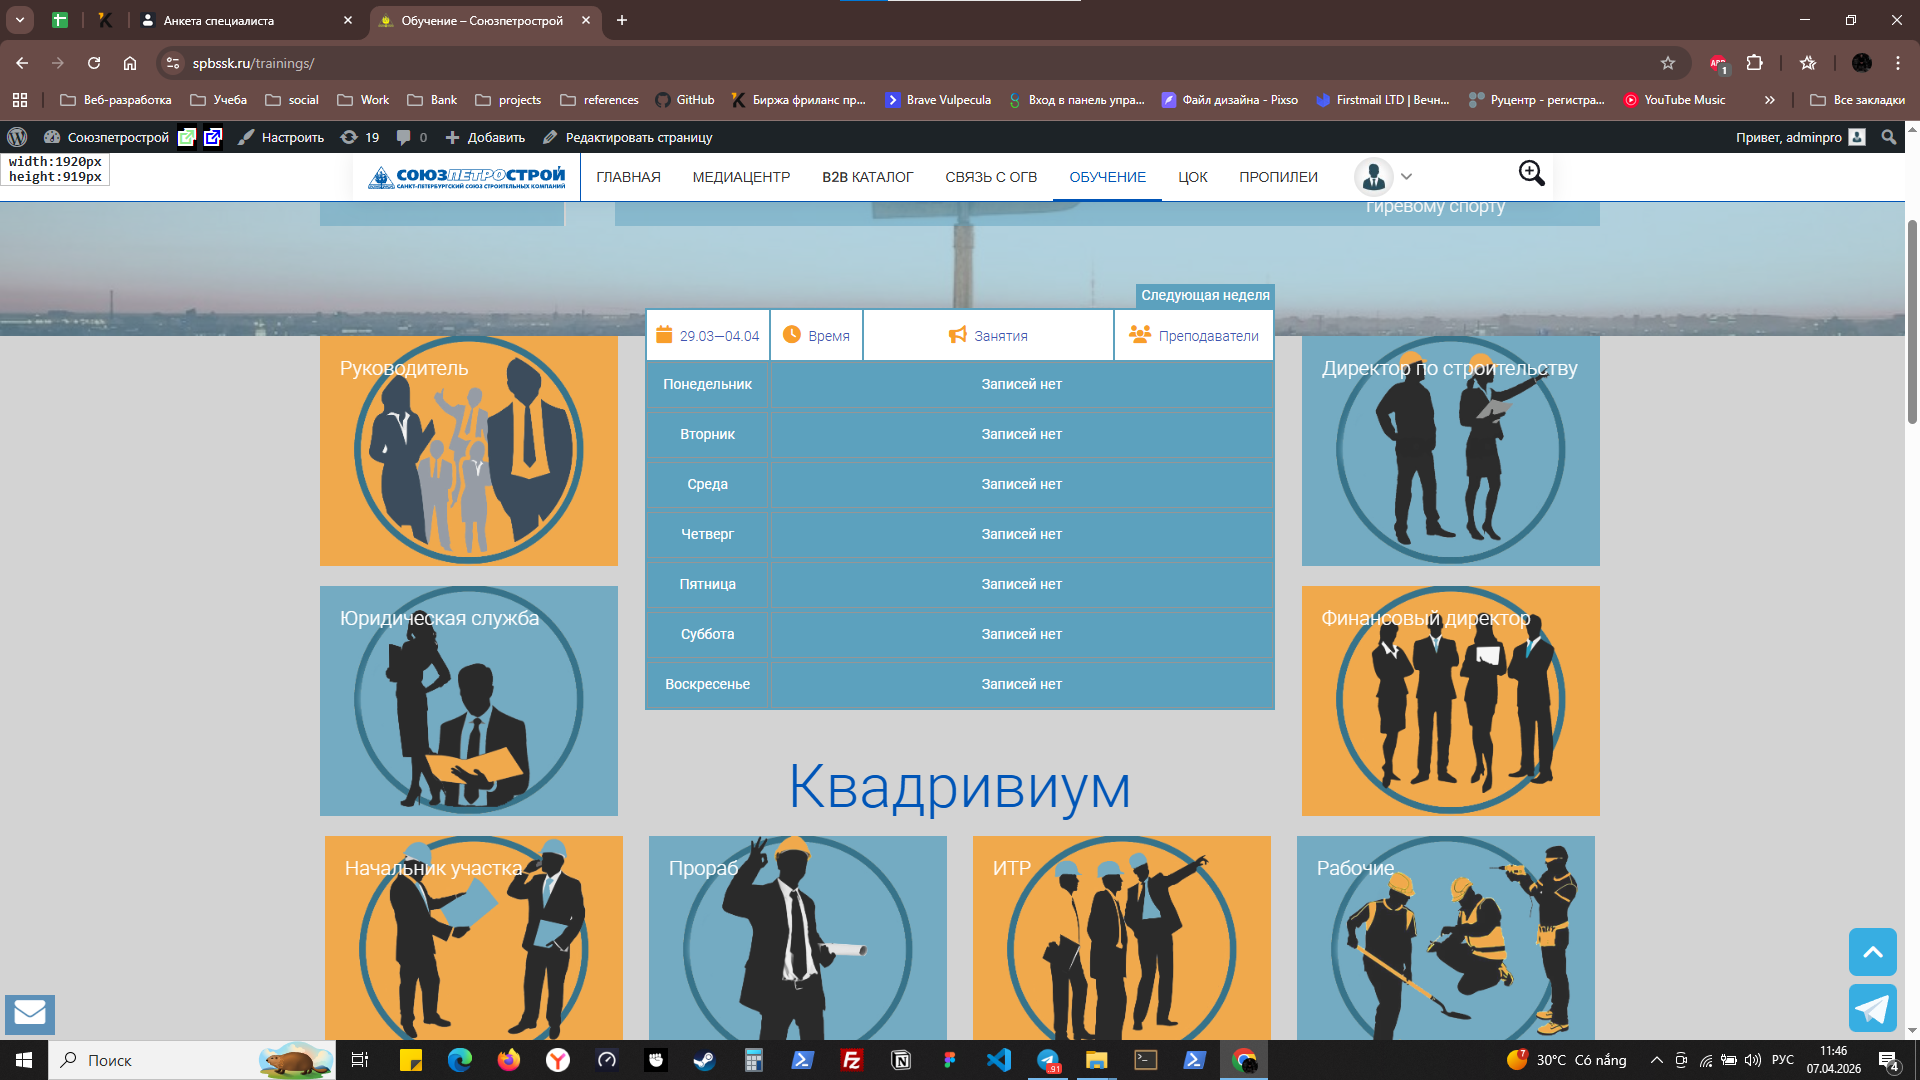Open the Начальник участка card
1920x1080 pixels.
[474, 938]
